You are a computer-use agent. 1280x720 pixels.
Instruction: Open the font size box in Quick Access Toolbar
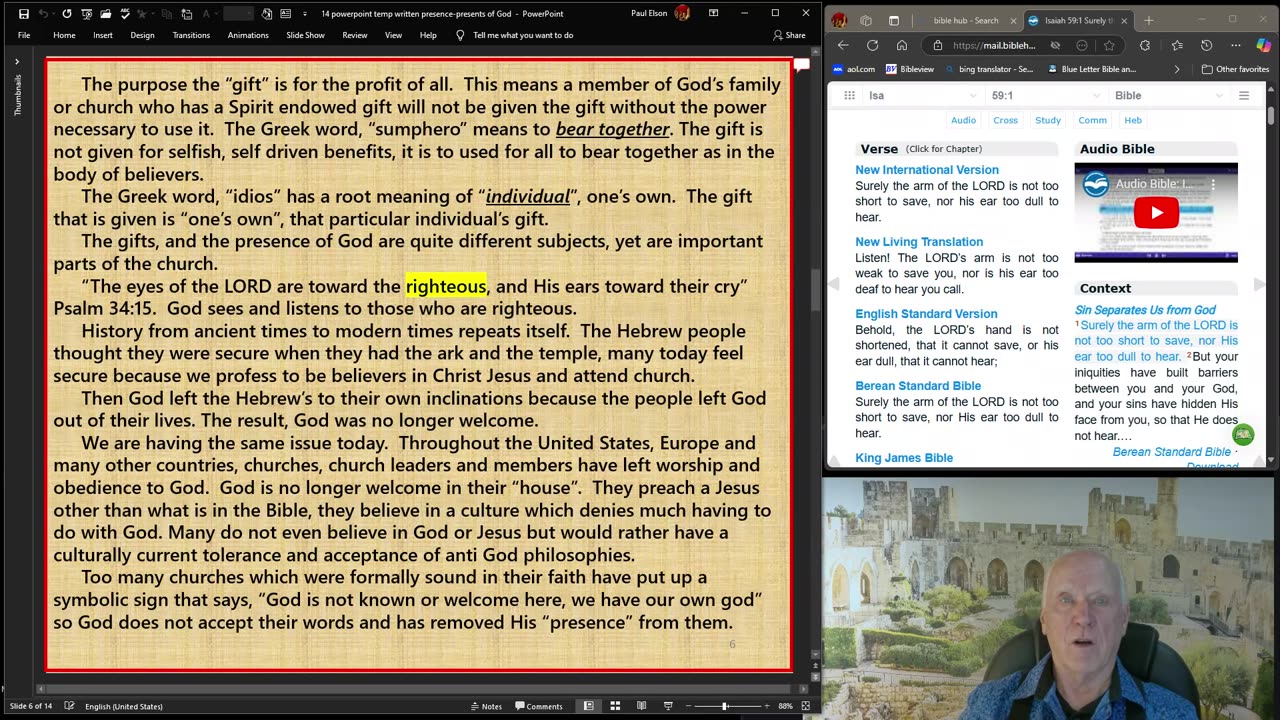[239, 14]
